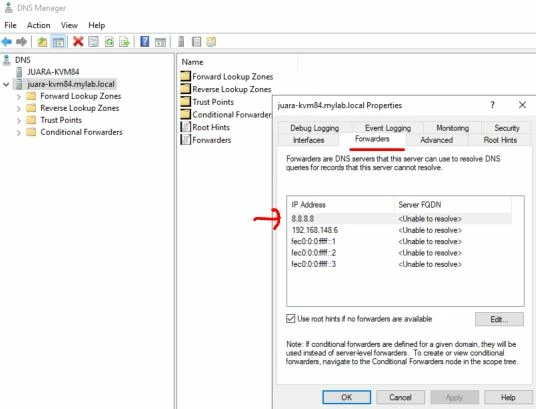Expand Trust Points in the tree

point(18,121)
